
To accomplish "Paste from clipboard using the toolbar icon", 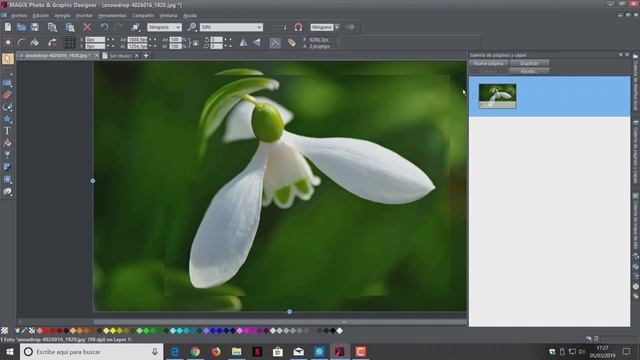I will pyautogui.click(x=70, y=27).
